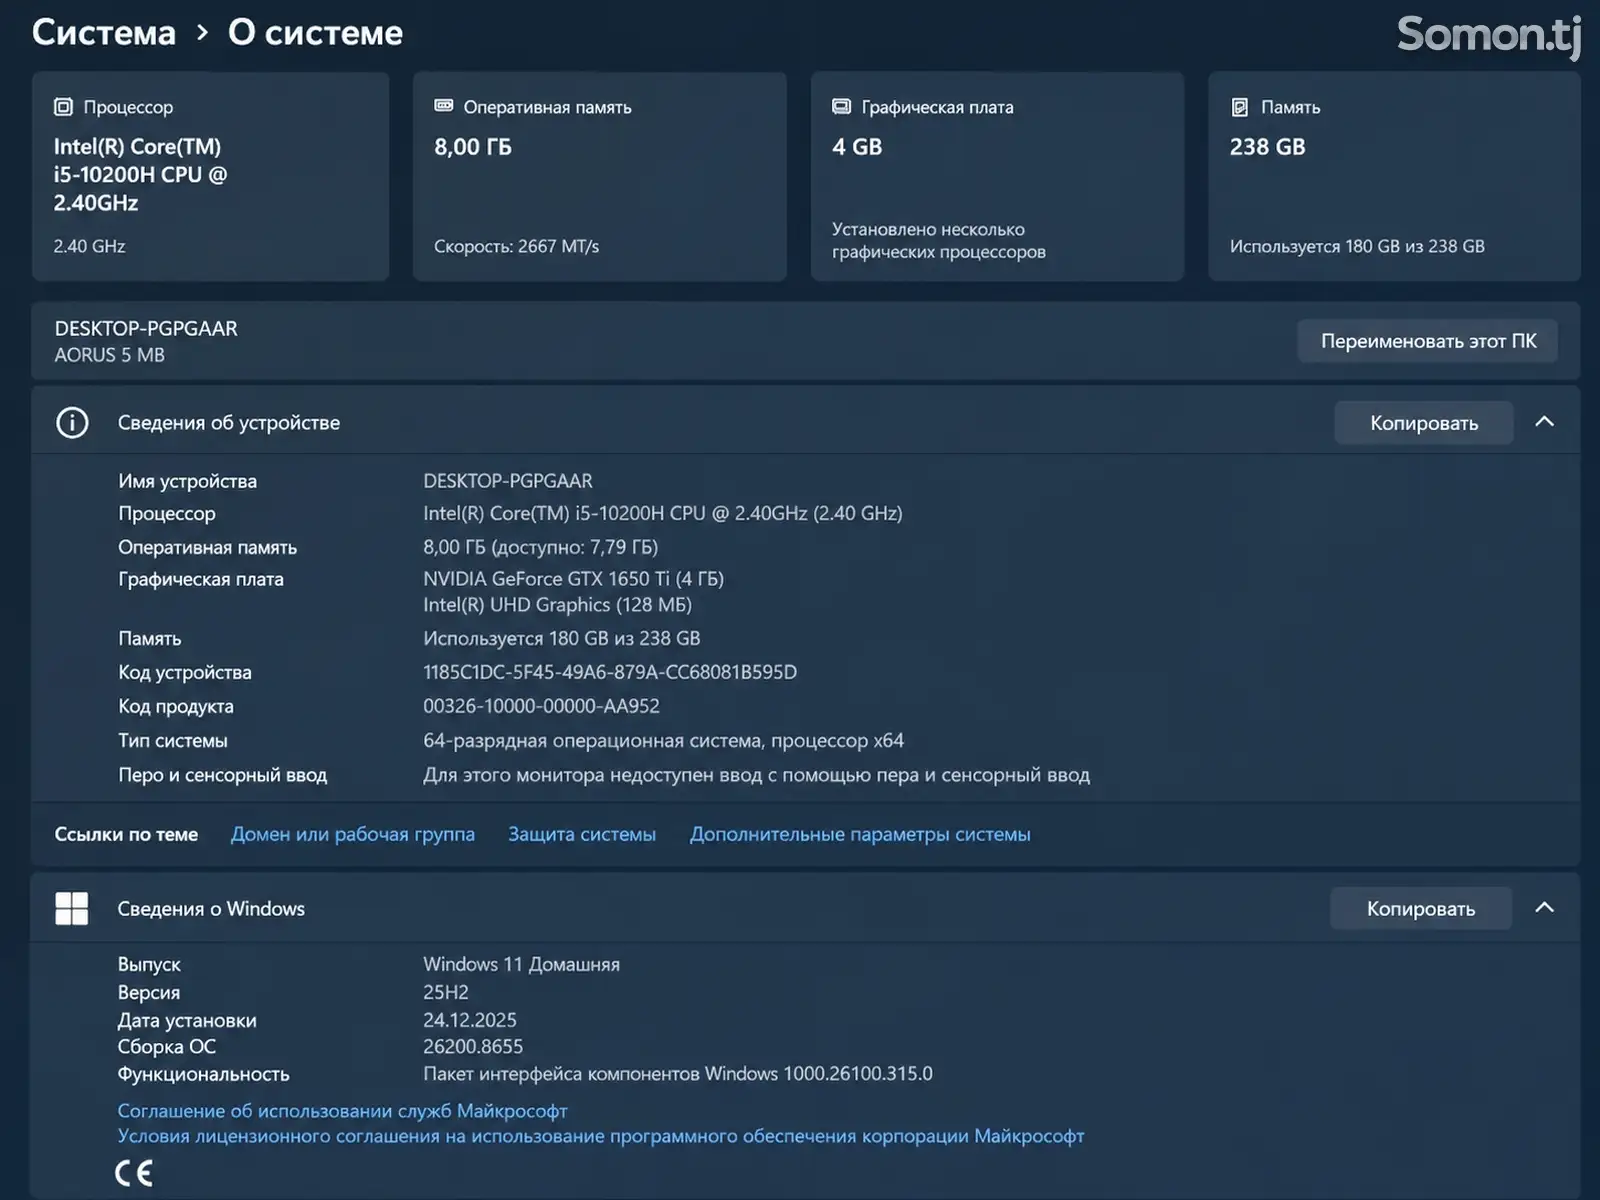Click the install date 24.12.2025
This screenshot has width=1600, height=1200.
click(470, 1020)
